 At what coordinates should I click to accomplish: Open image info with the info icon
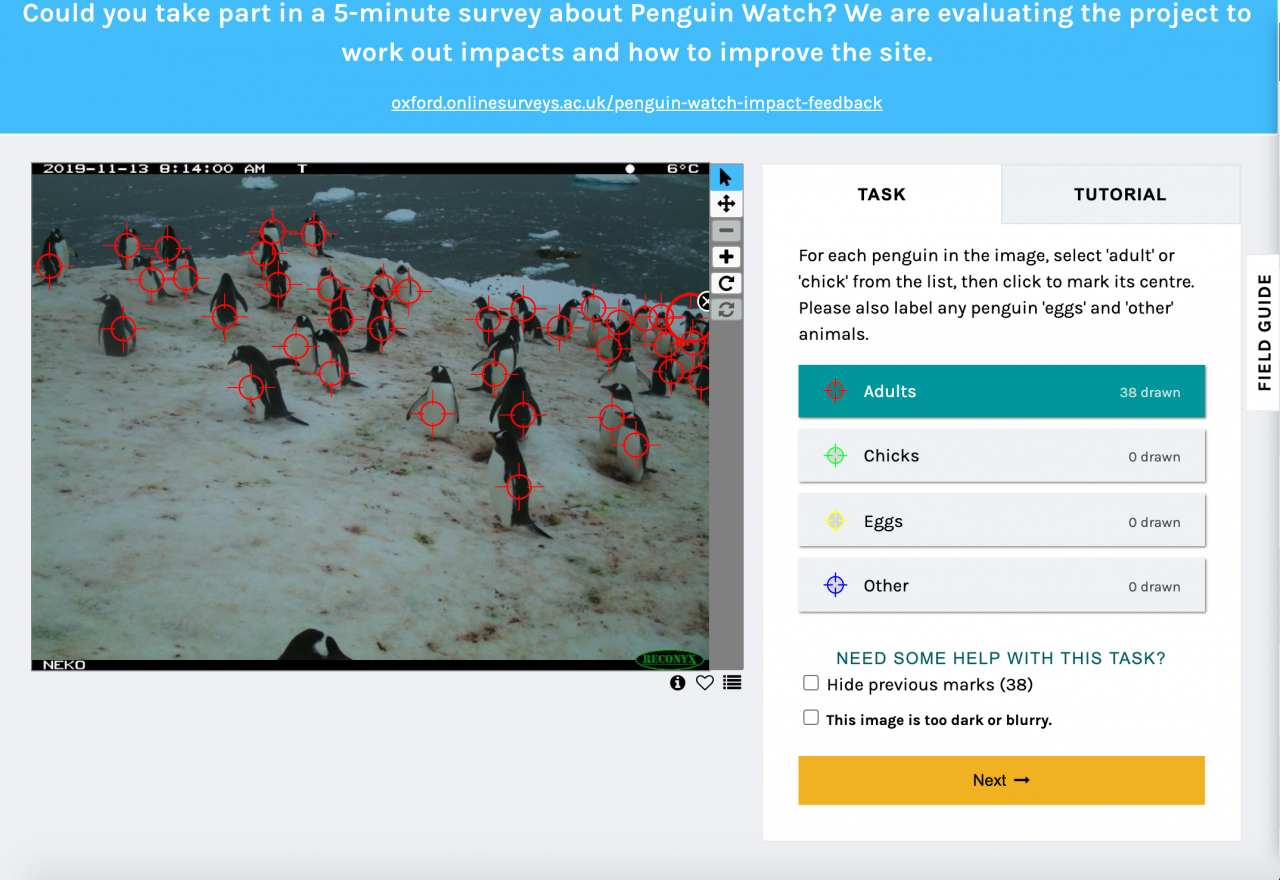pos(678,683)
